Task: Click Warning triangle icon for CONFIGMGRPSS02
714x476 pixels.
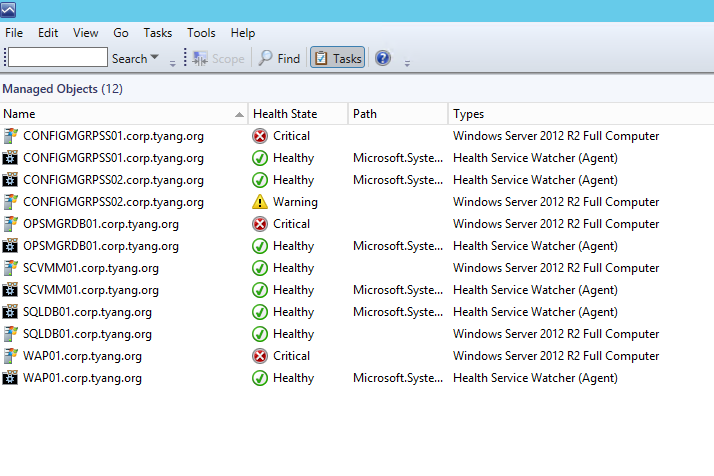Action: coord(260,202)
